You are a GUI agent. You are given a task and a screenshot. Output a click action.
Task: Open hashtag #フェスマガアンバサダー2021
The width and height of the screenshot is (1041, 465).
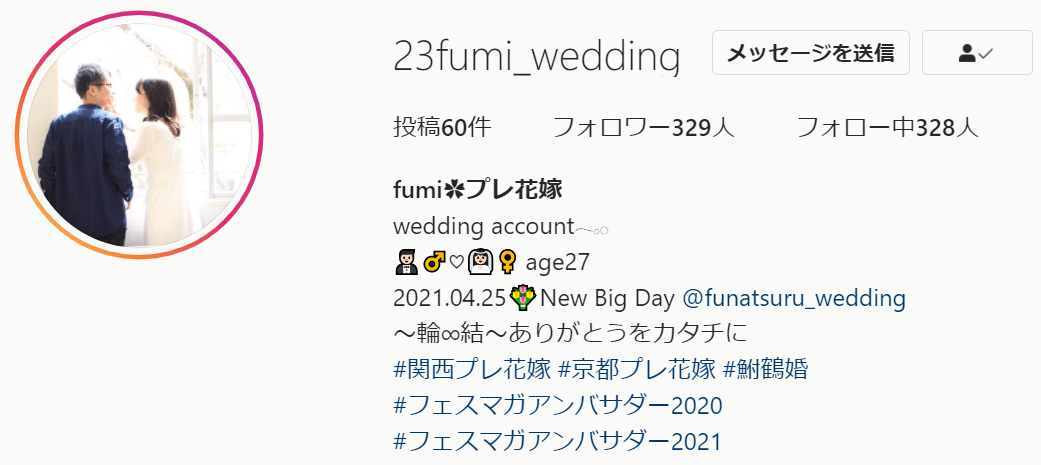pyautogui.click(x=557, y=440)
